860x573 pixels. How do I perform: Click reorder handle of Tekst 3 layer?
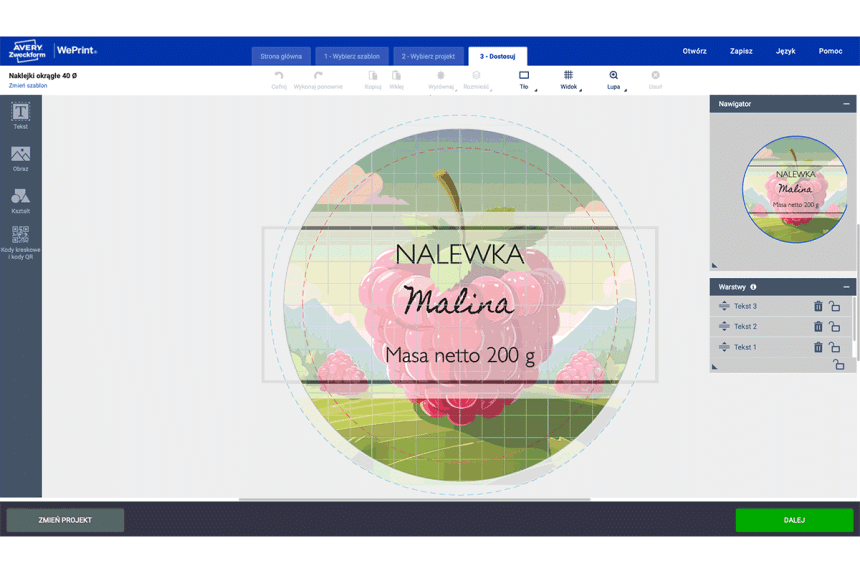point(724,306)
